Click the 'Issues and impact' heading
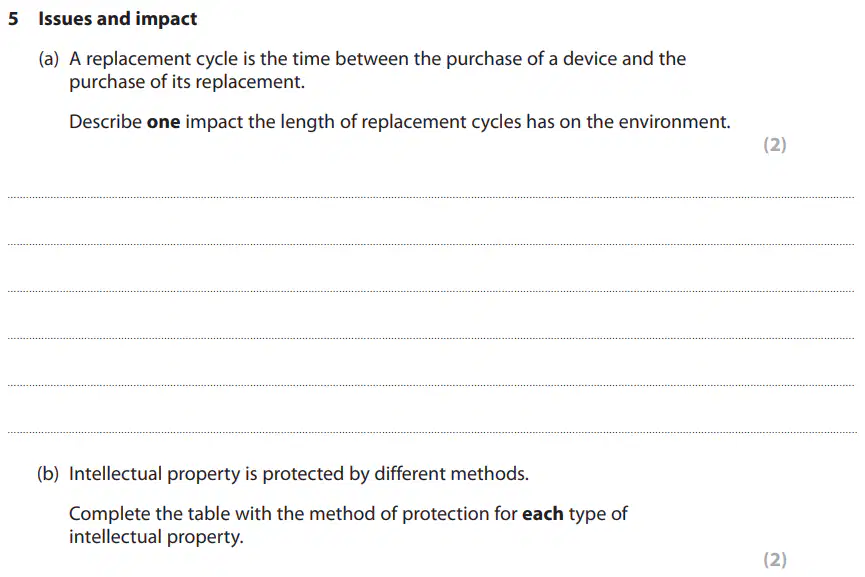Viewport: 865px width, 577px height. [x=118, y=19]
